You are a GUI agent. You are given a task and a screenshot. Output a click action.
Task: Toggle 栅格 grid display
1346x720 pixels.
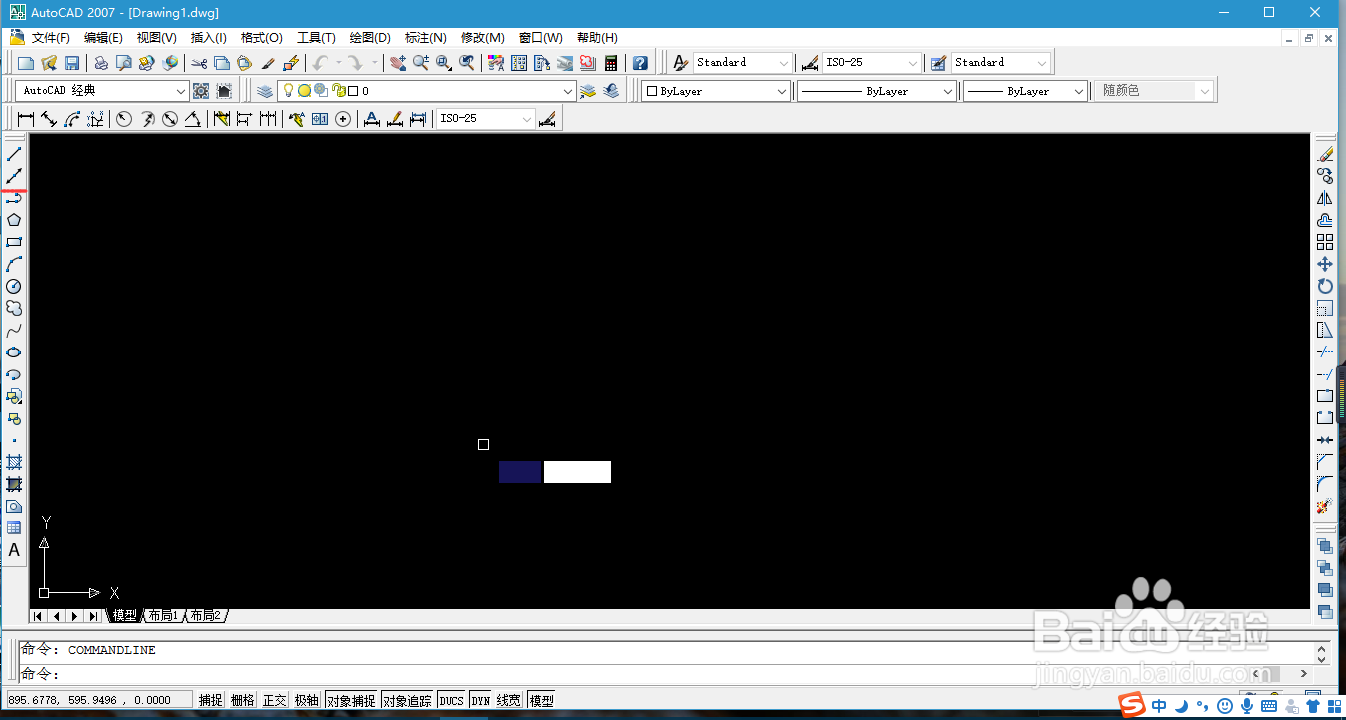(243, 700)
